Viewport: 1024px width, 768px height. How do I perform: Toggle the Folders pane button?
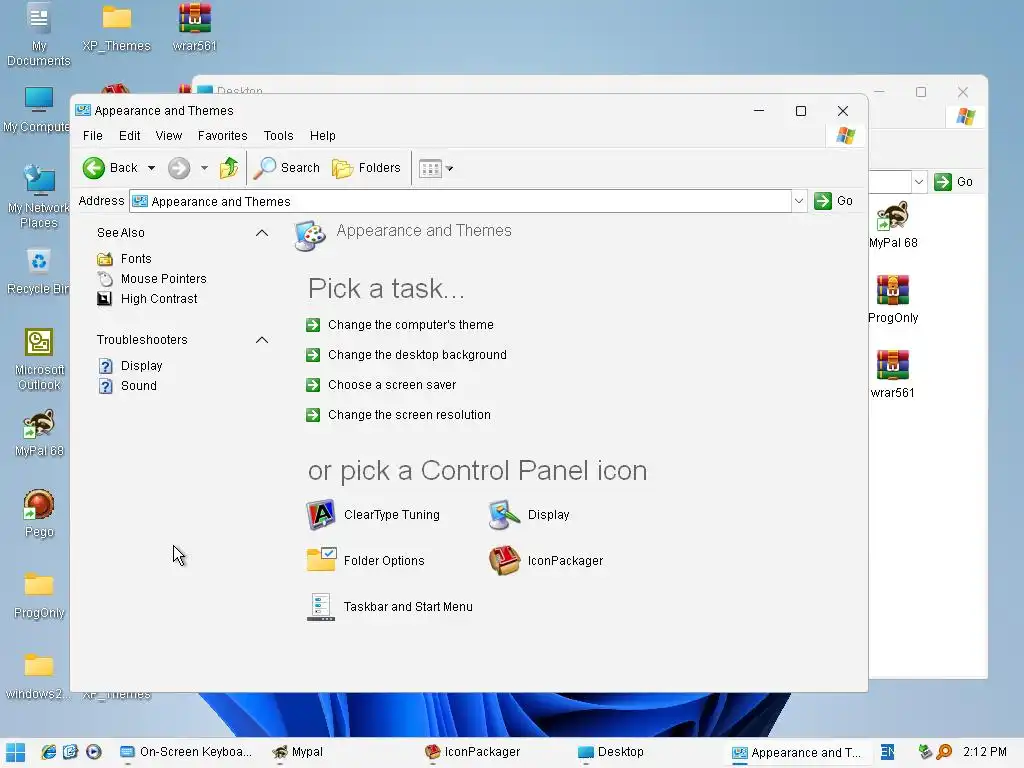click(366, 168)
